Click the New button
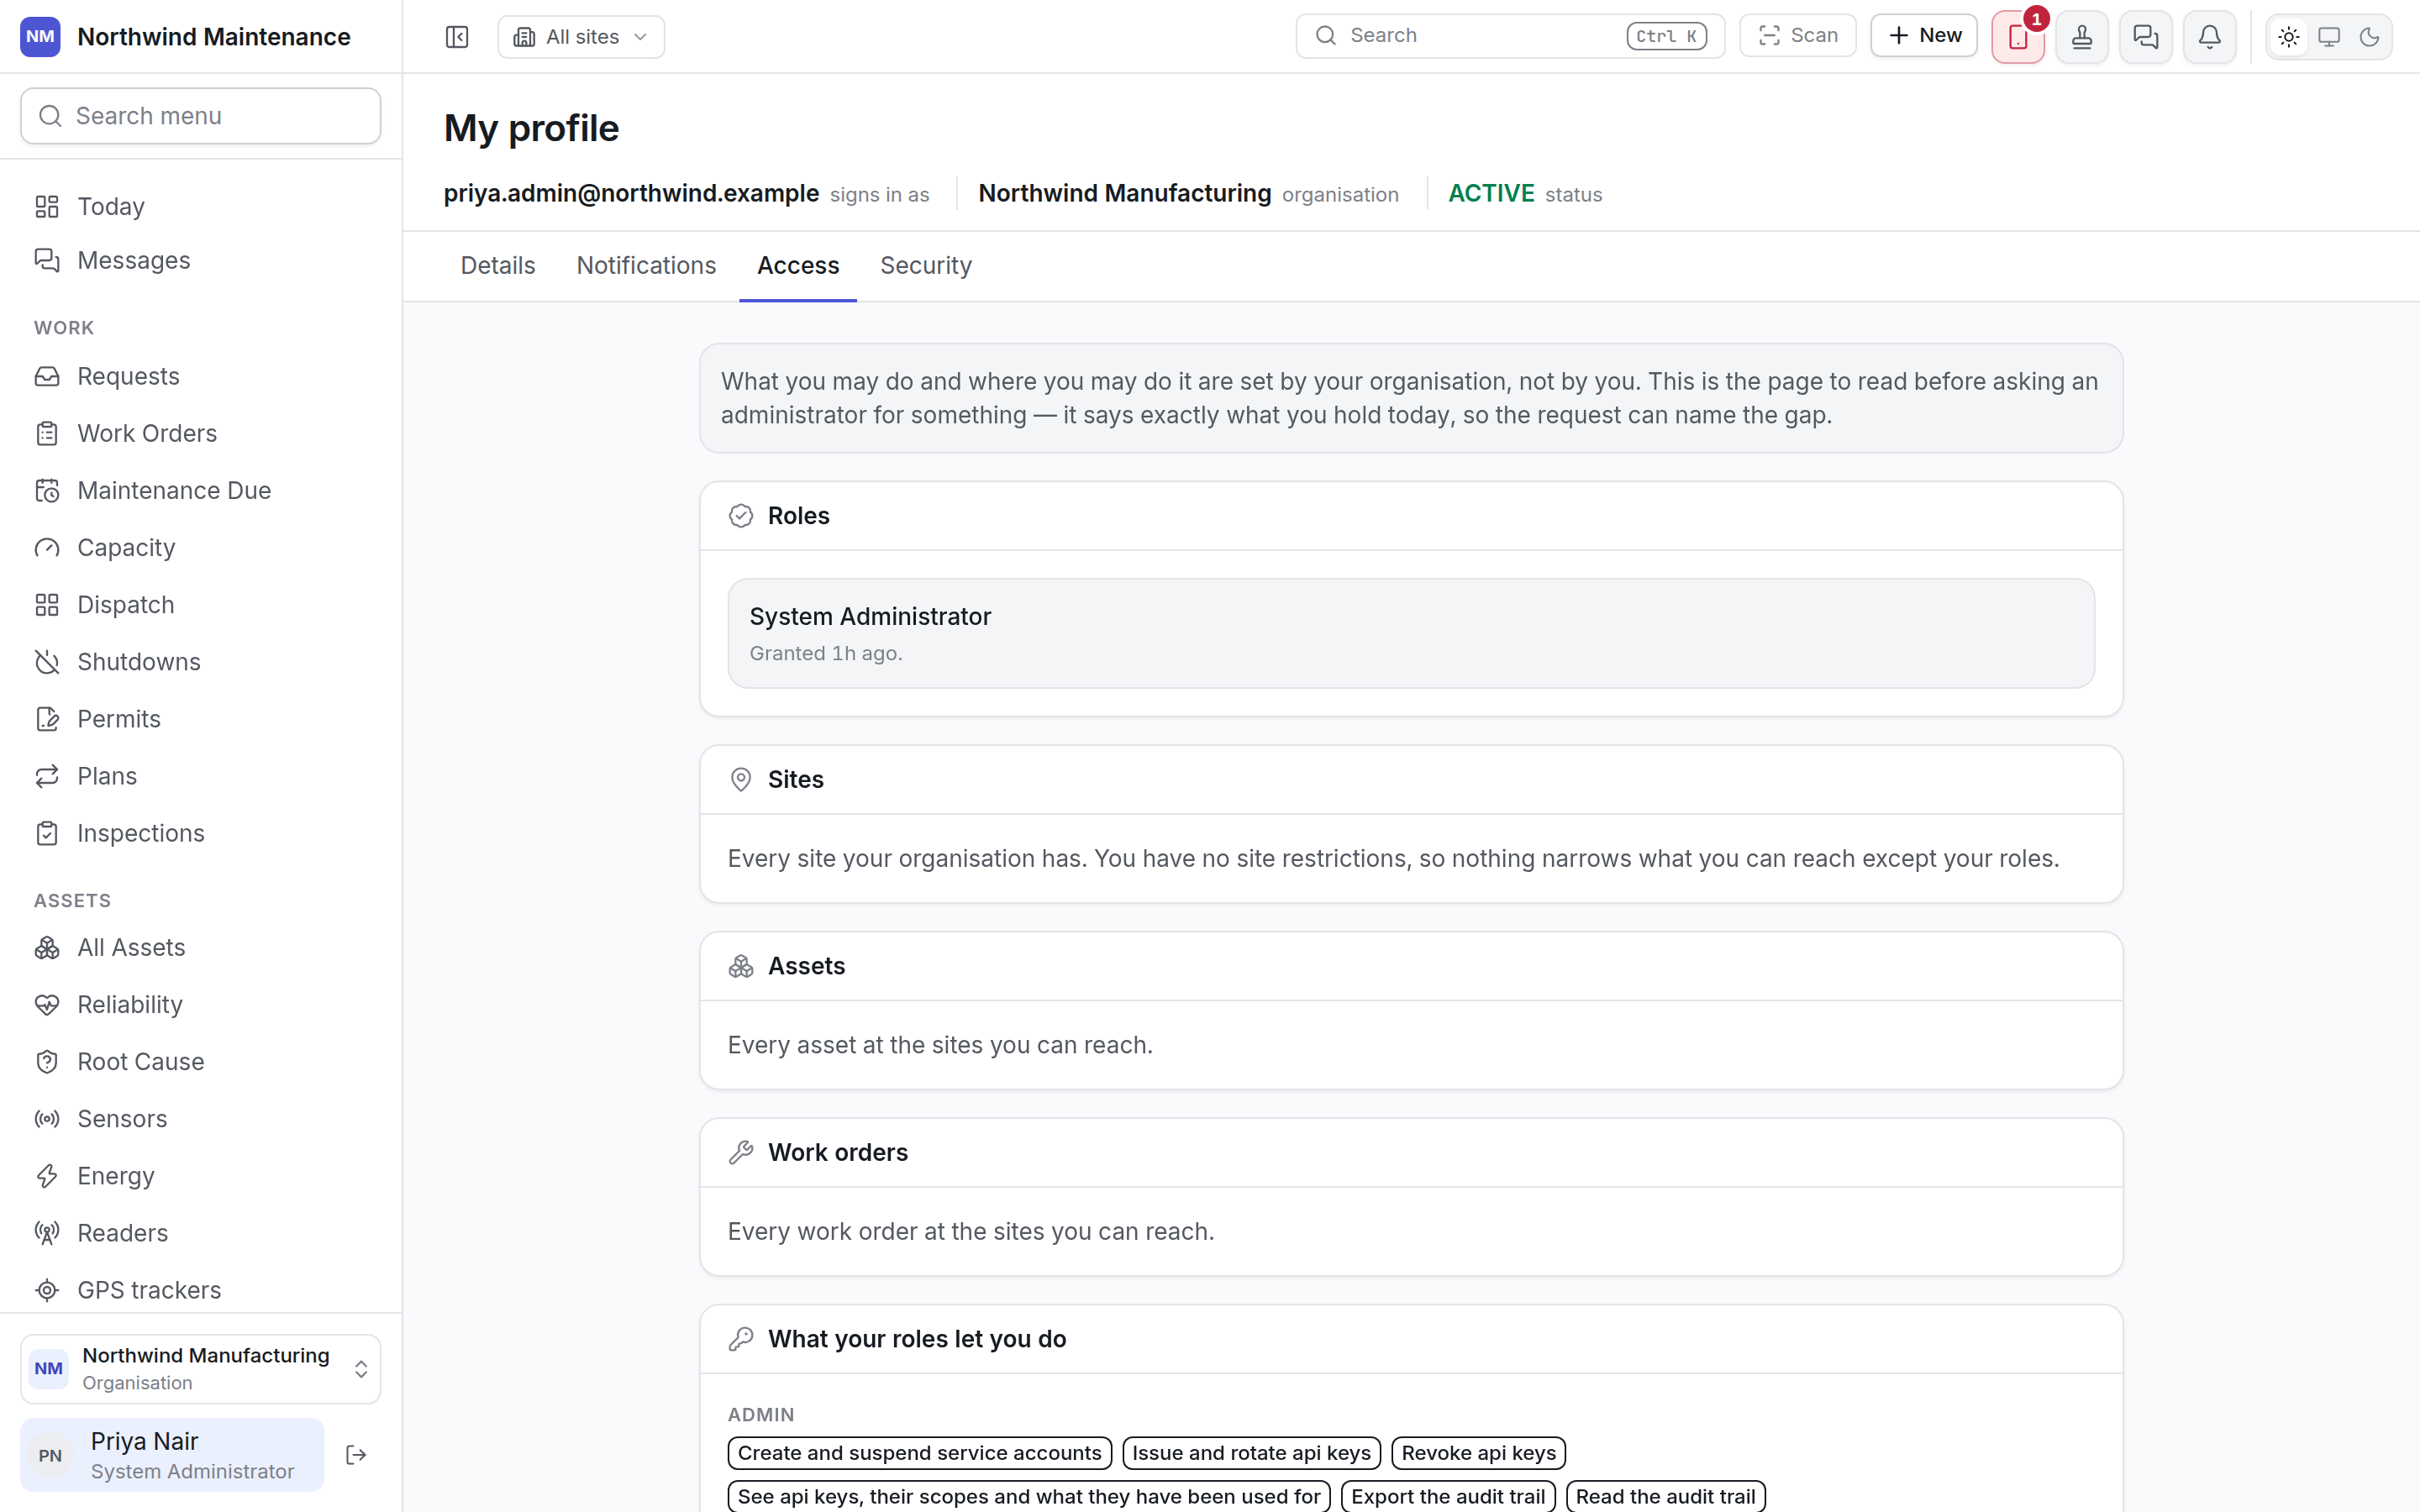Image resolution: width=2420 pixels, height=1512 pixels. pyautogui.click(x=1924, y=36)
